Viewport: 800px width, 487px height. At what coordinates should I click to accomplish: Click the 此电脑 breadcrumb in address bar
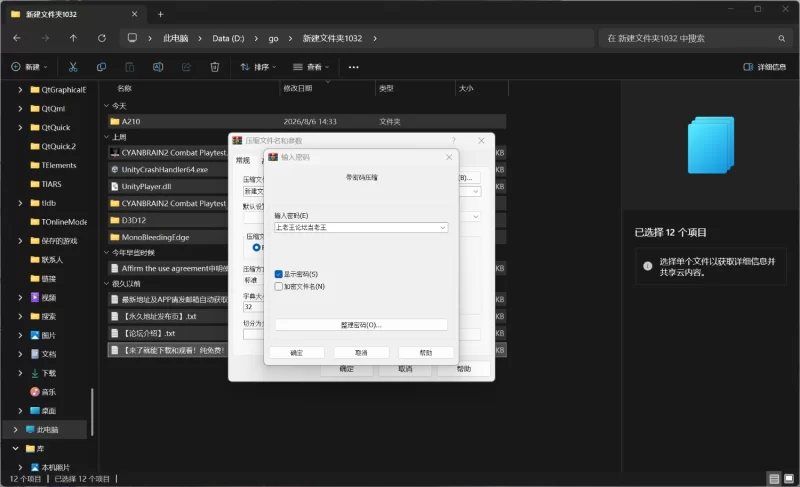176,38
